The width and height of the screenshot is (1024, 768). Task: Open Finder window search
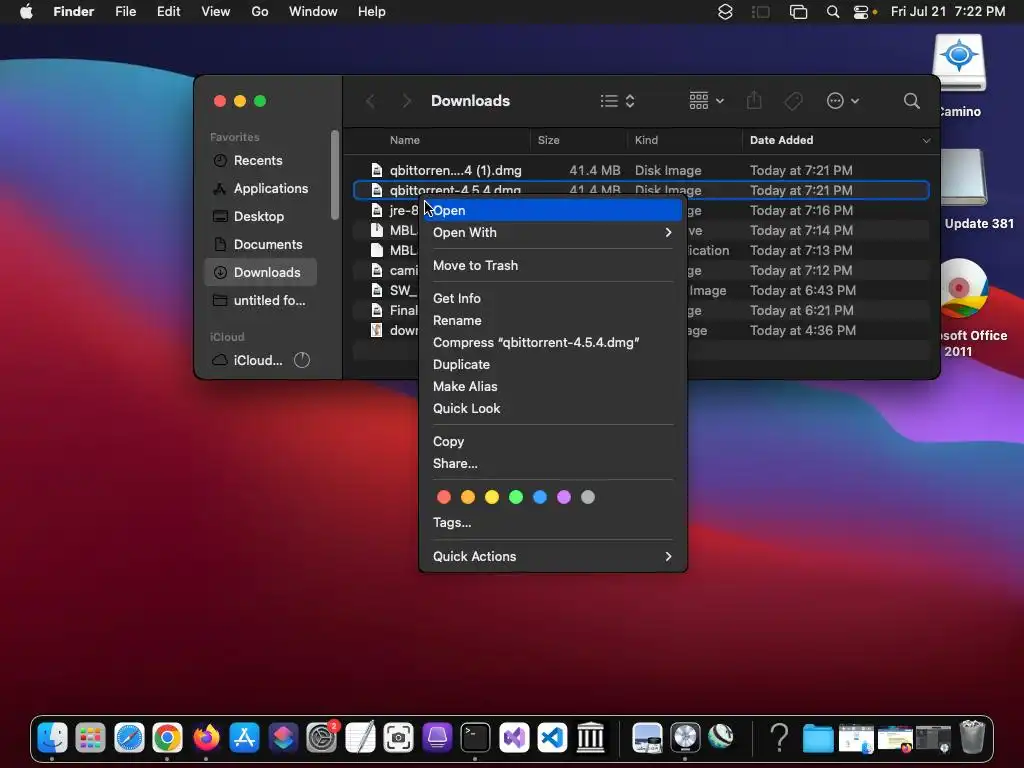(x=912, y=101)
